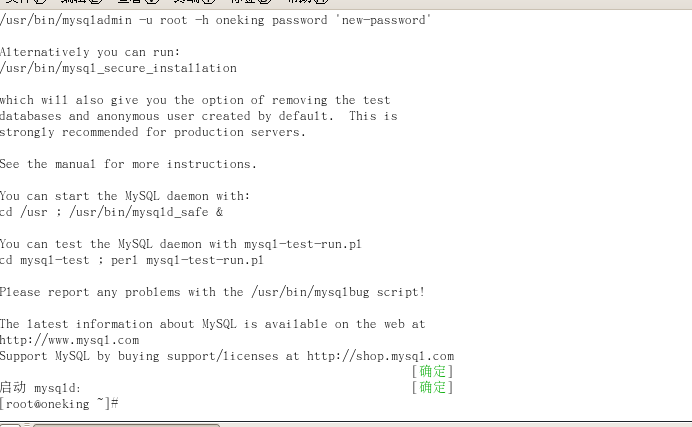Click the small tab at the bottom left
This screenshot has height=427, width=692.
tap(11, 425)
